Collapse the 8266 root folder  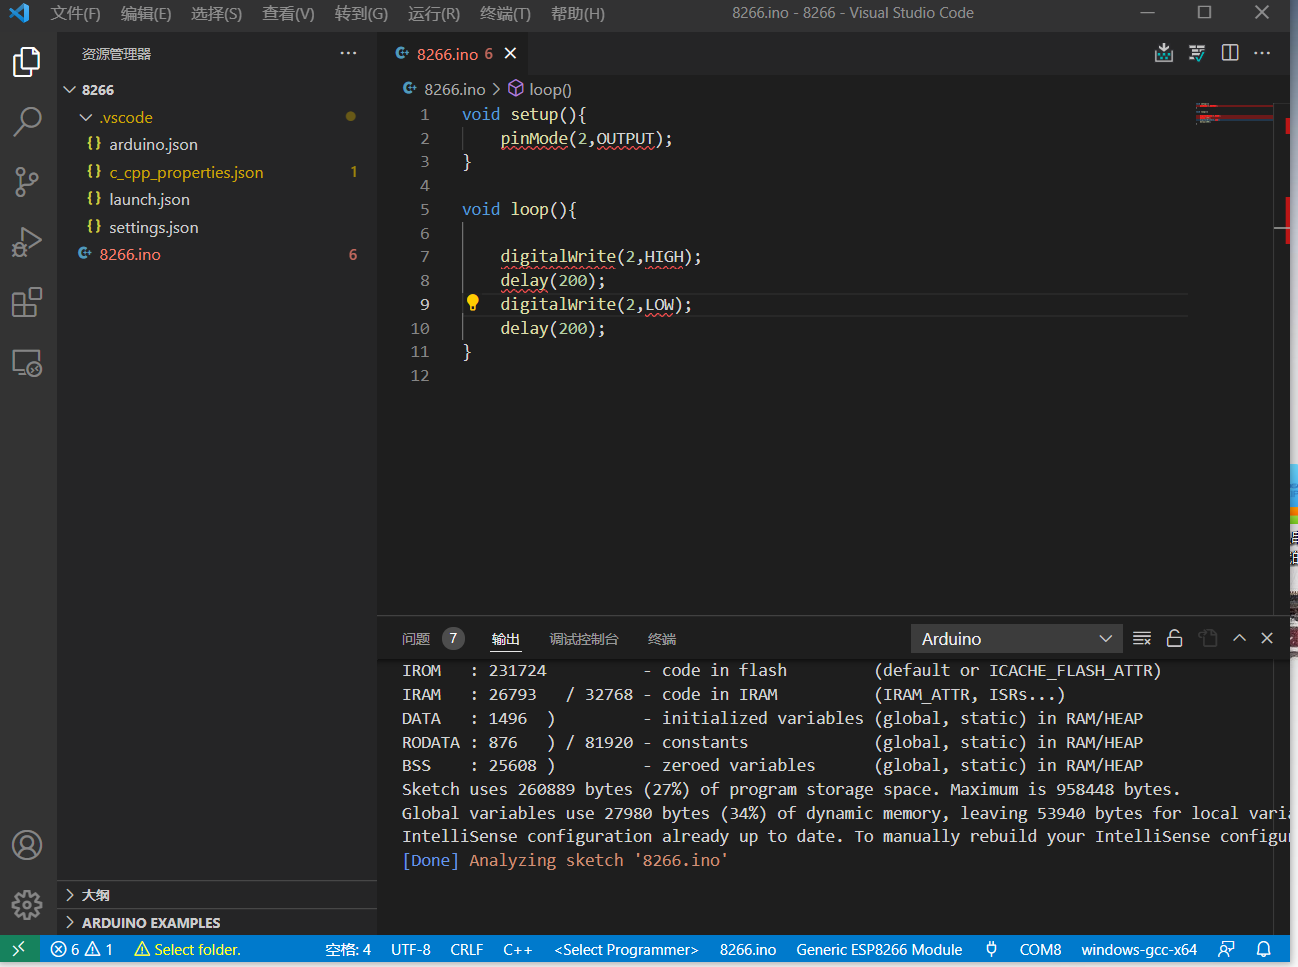(217, 89)
